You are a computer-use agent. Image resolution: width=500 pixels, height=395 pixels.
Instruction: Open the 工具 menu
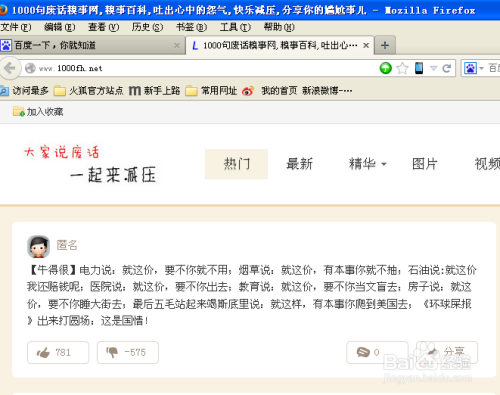click(x=235, y=27)
